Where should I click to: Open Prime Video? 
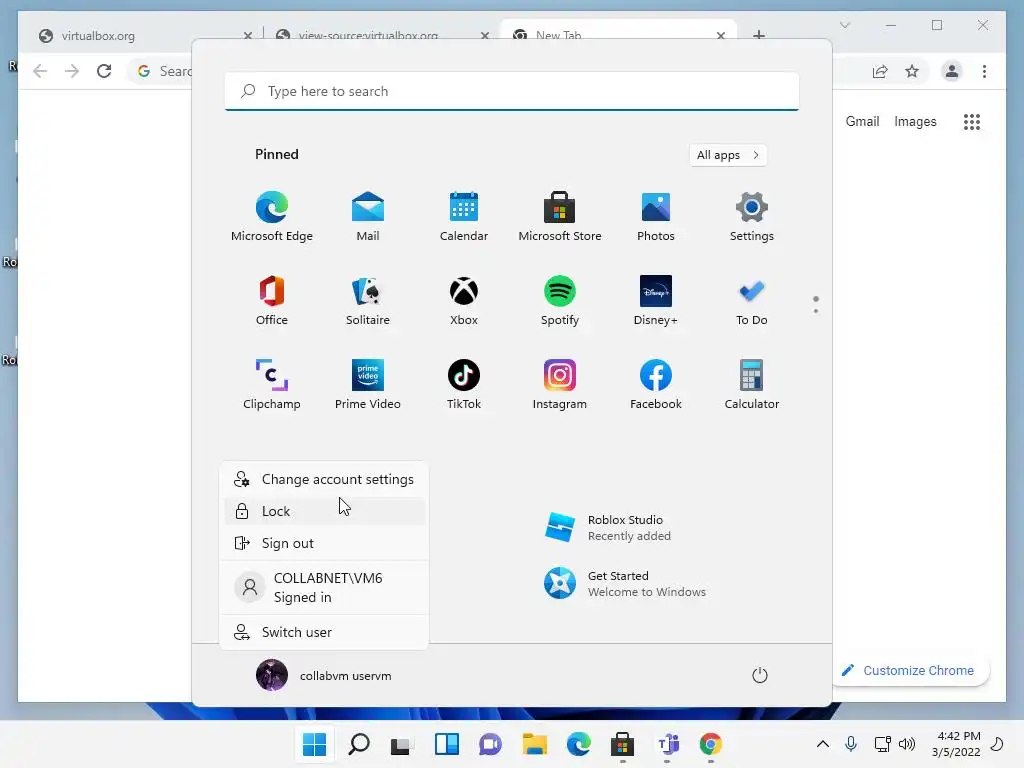coord(368,385)
